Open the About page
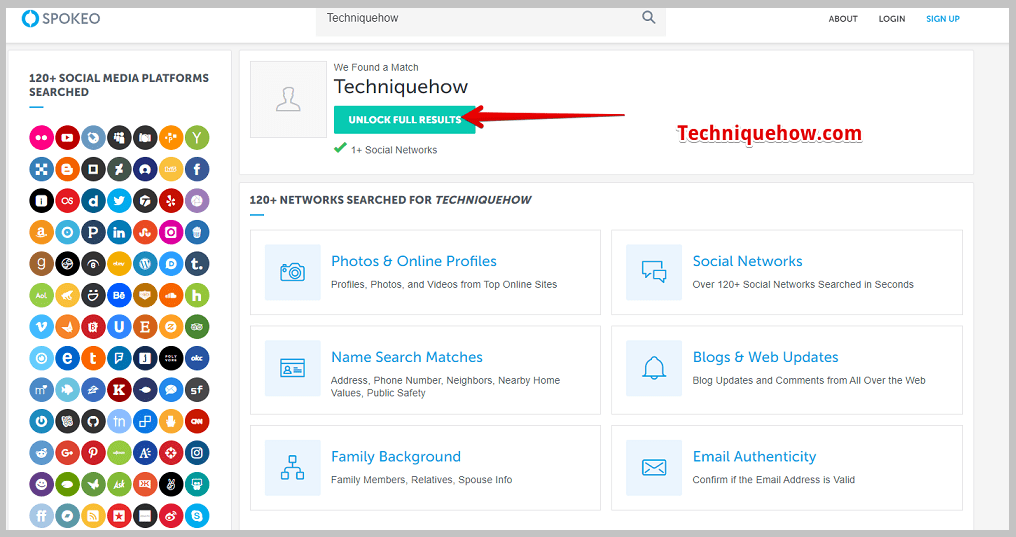The image size is (1016, 537). (843, 19)
